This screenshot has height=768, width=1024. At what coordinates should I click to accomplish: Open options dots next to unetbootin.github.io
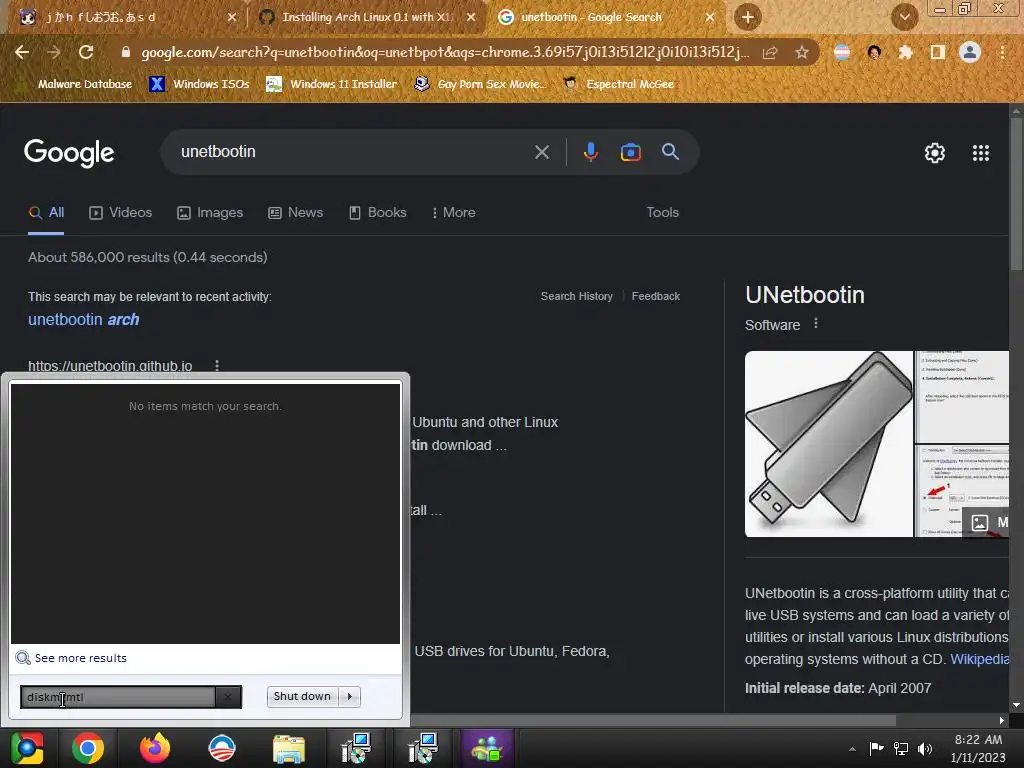tap(217, 366)
